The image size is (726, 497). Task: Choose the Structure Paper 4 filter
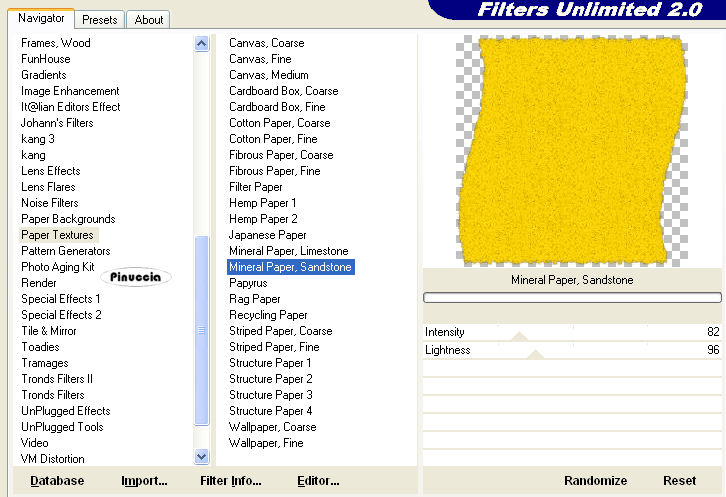[270, 411]
